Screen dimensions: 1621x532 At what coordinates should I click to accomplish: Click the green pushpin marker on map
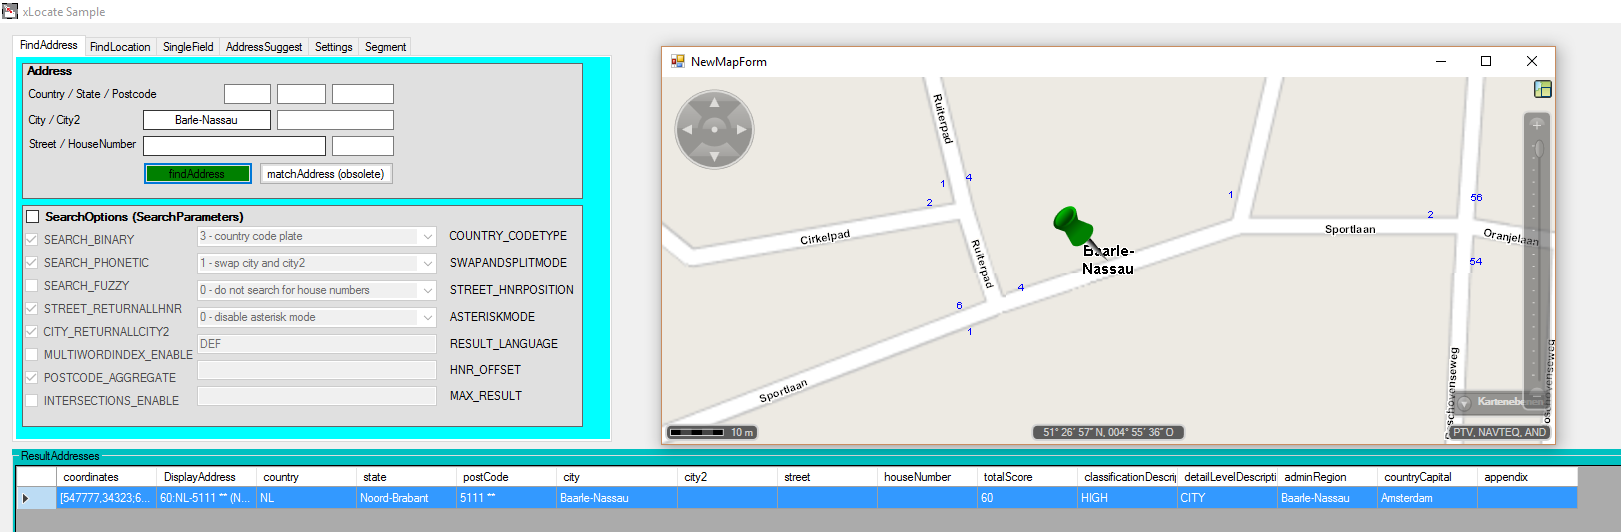pos(1072,224)
